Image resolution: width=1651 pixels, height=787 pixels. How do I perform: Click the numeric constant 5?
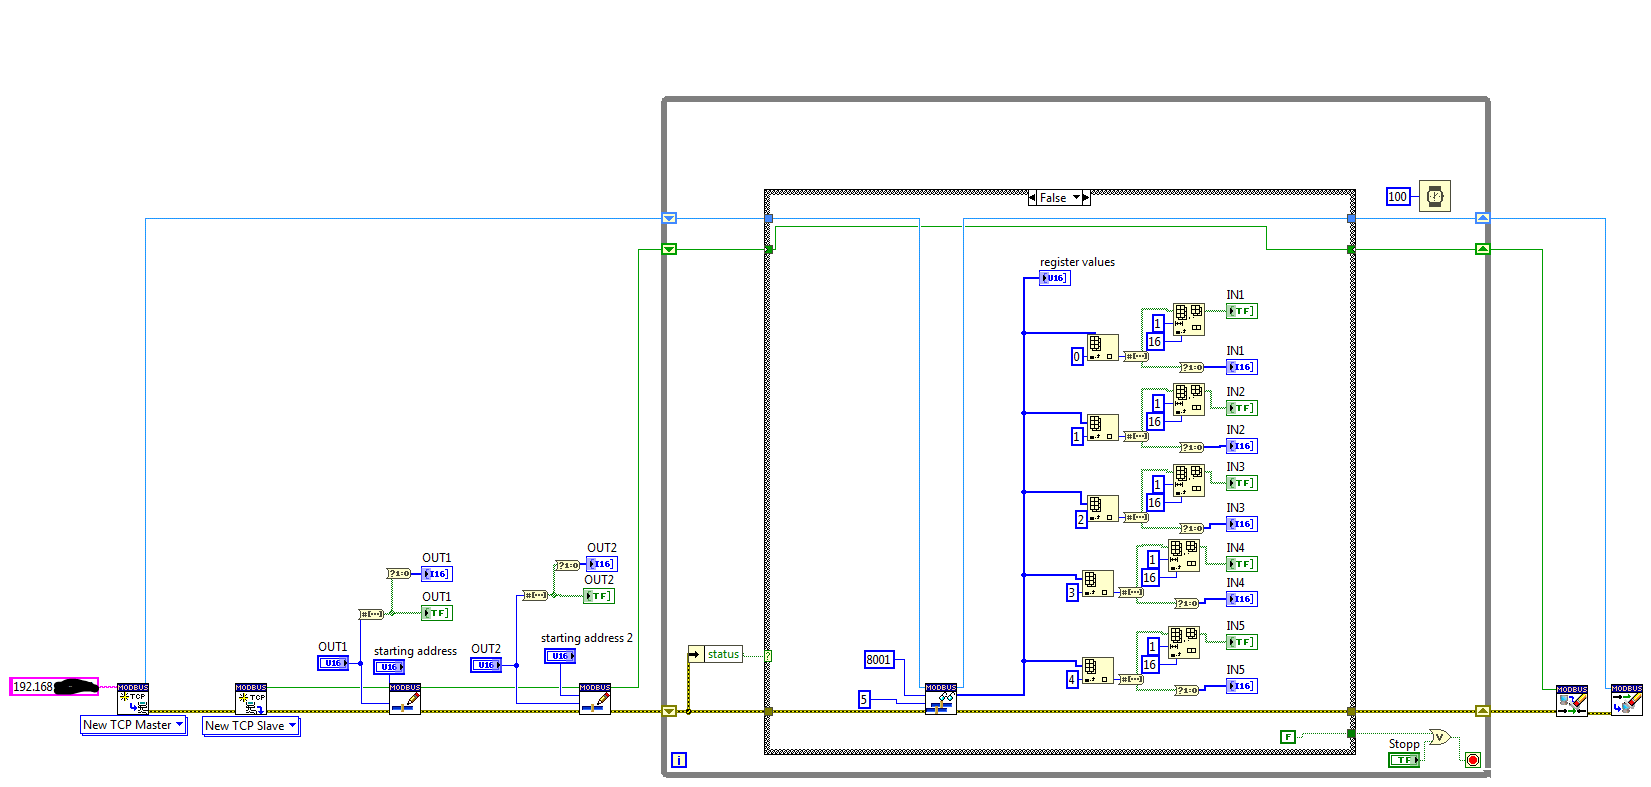(865, 699)
